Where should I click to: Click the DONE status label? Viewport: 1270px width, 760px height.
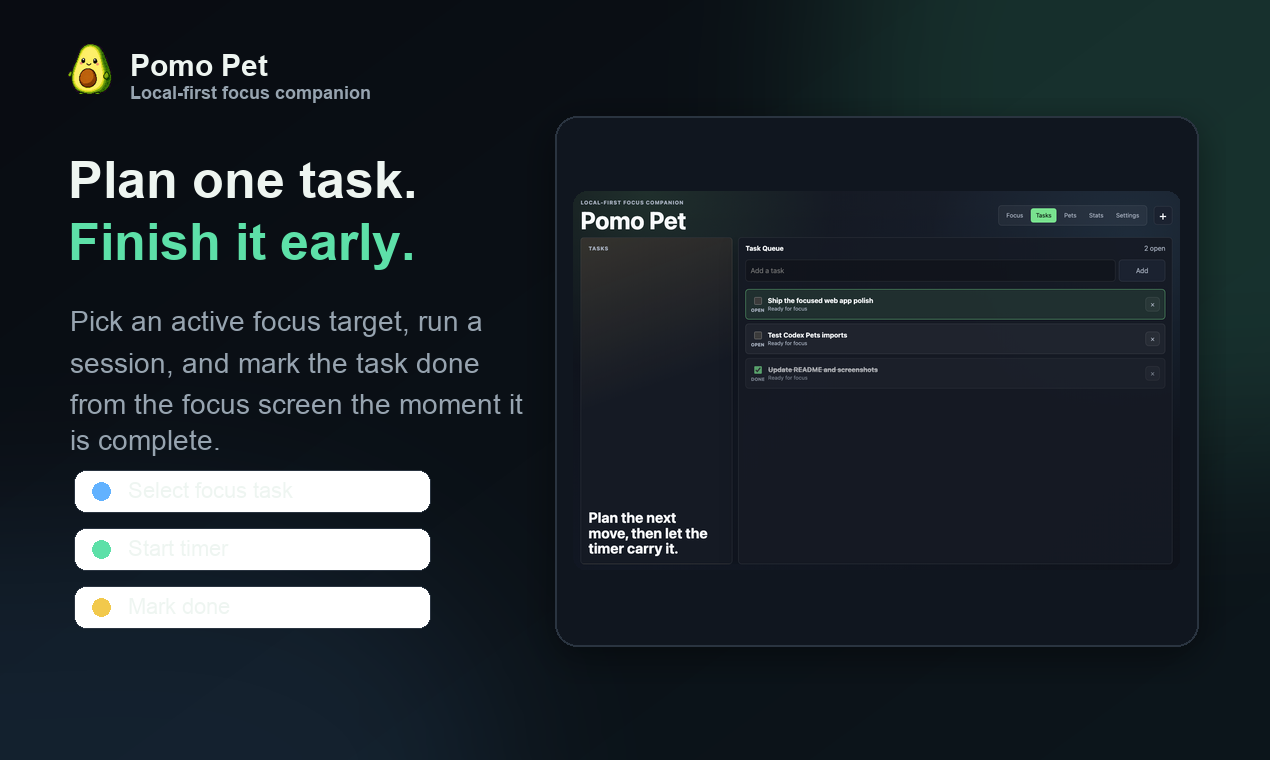click(758, 379)
